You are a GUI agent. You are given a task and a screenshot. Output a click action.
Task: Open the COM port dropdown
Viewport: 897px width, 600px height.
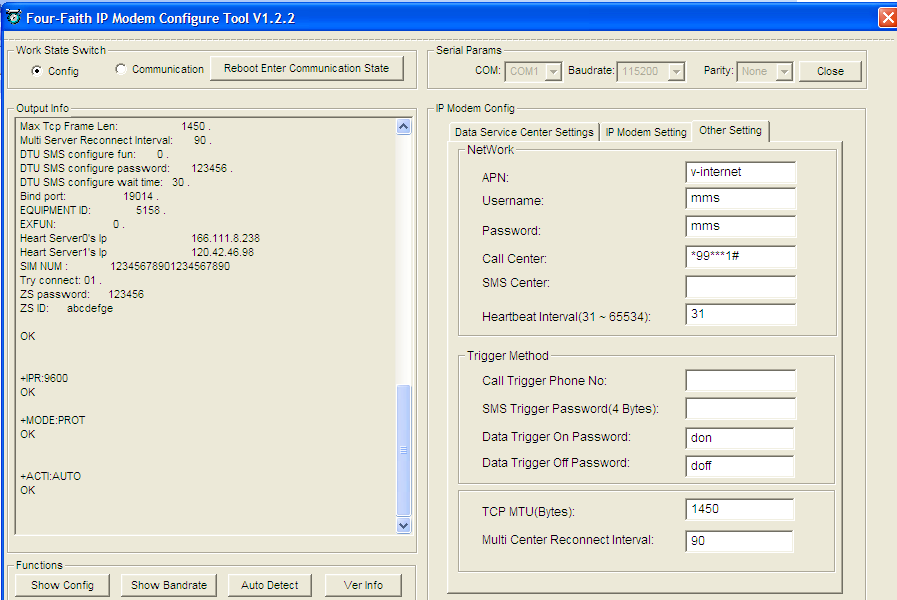(x=553, y=71)
